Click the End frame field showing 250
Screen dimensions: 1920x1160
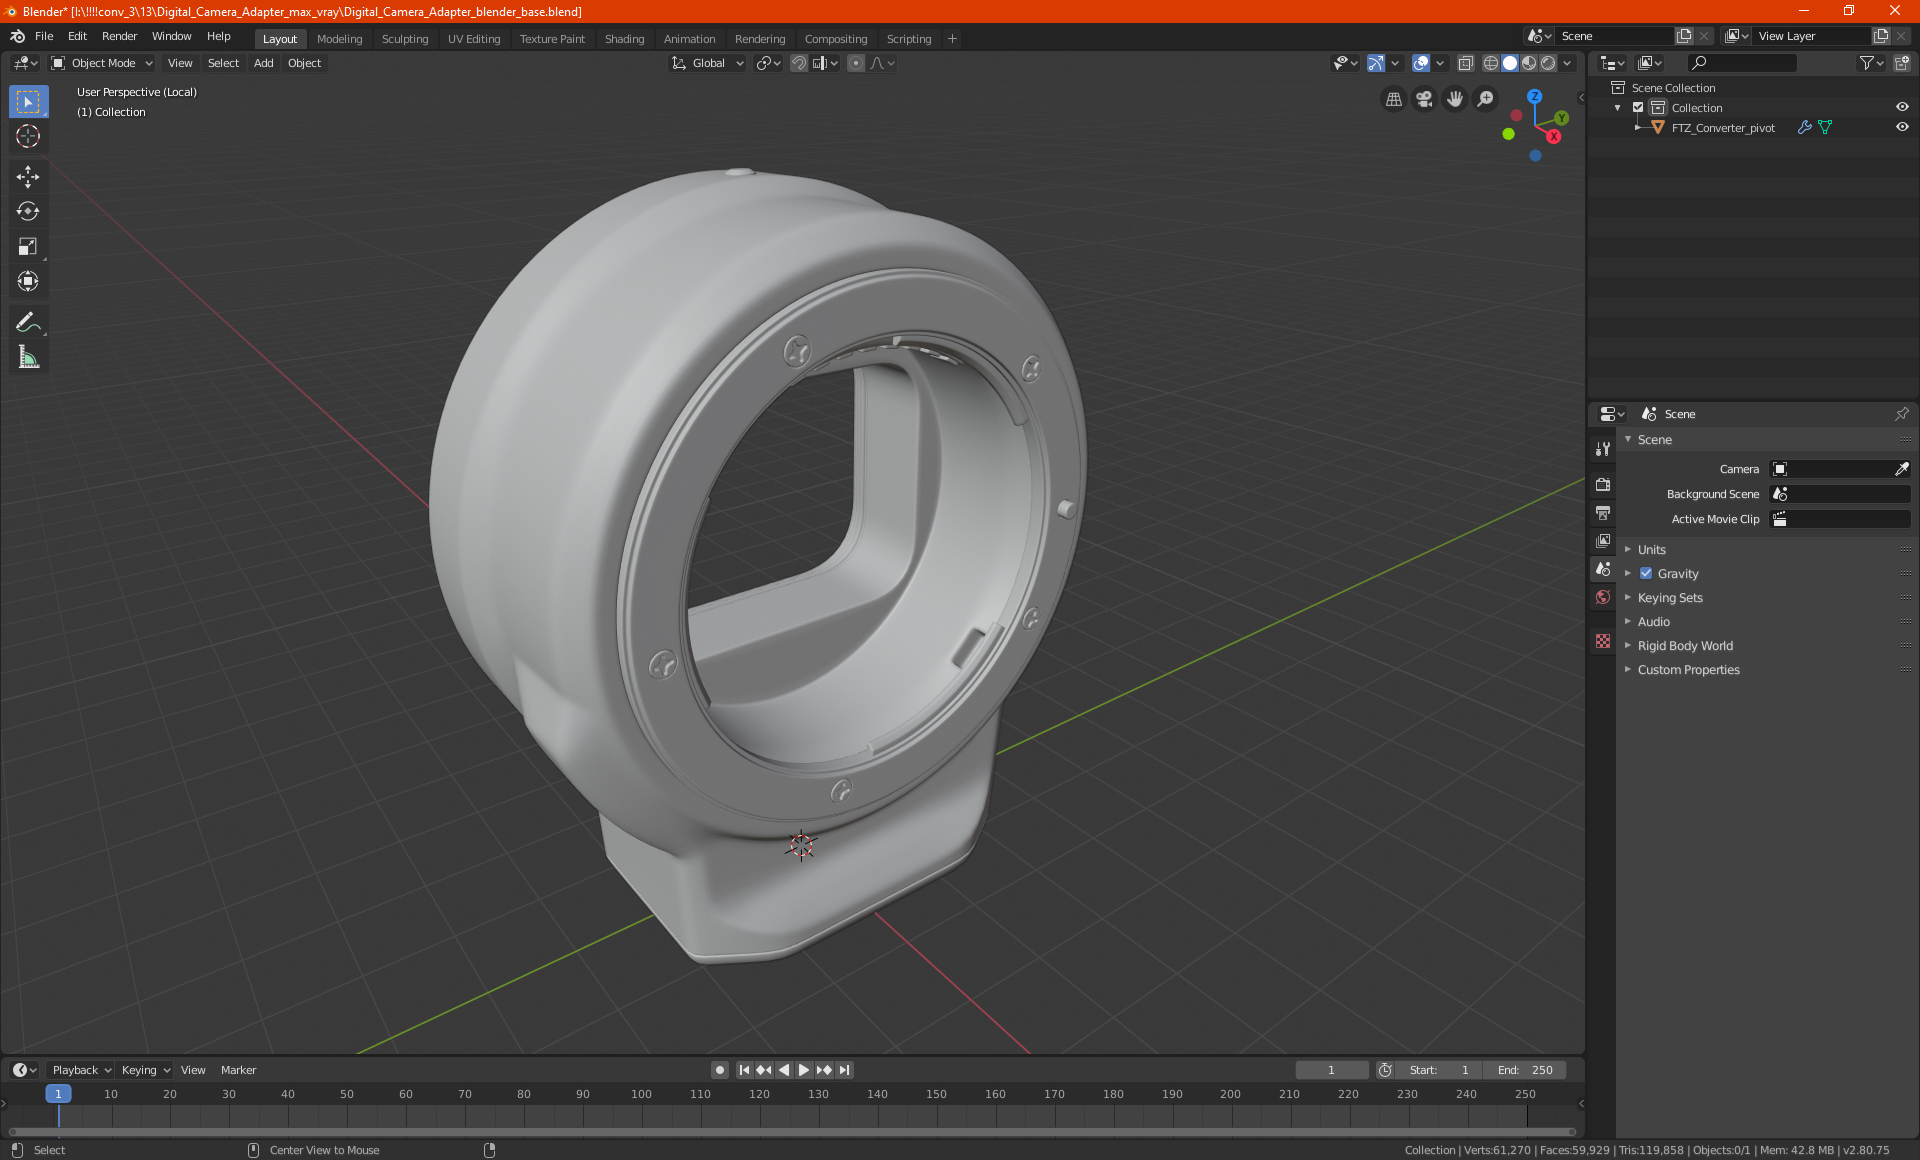coord(1525,1070)
